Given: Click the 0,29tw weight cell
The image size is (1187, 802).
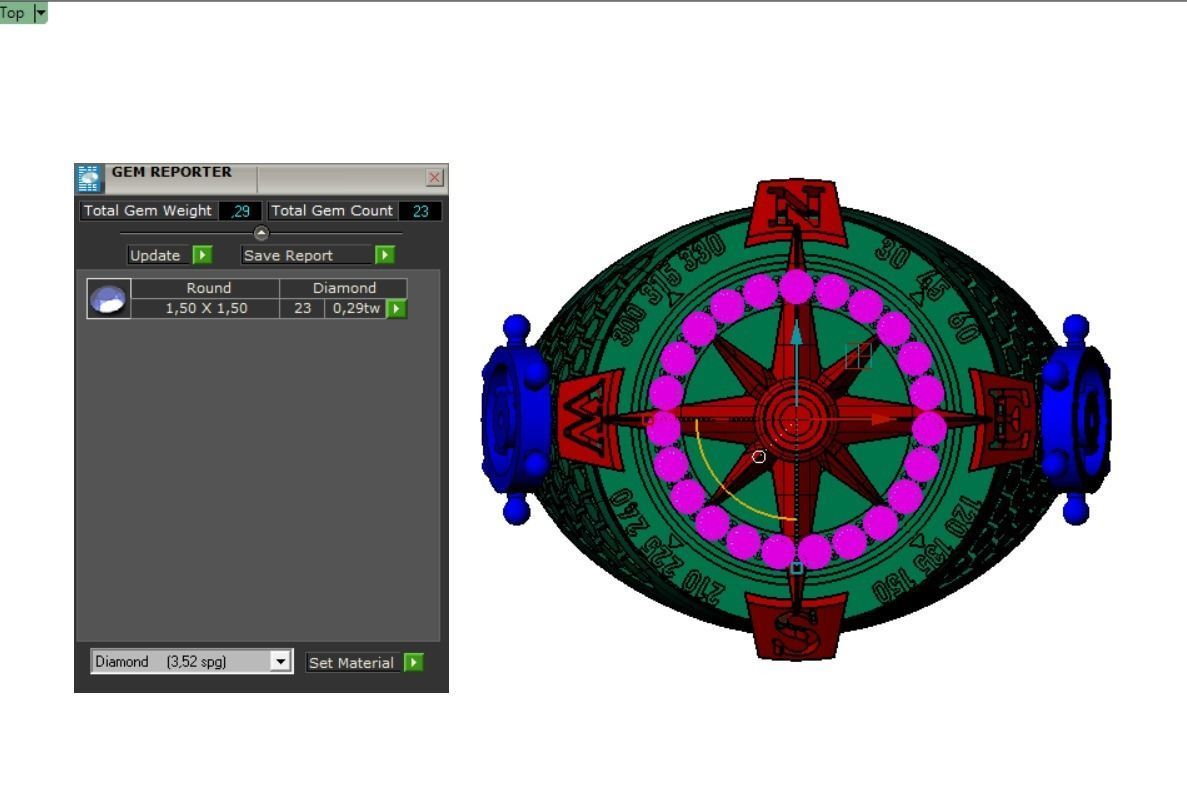Looking at the screenshot, I should pos(356,308).
